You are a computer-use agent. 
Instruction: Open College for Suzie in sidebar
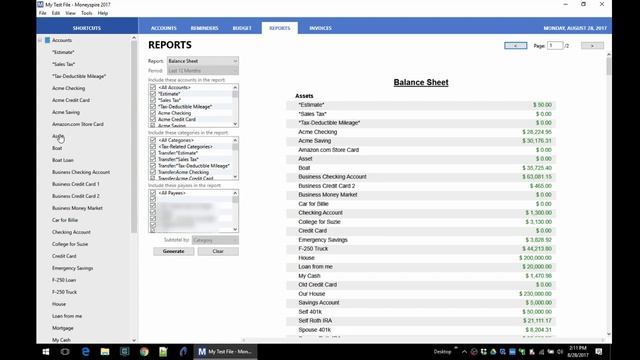pos(70,244)
